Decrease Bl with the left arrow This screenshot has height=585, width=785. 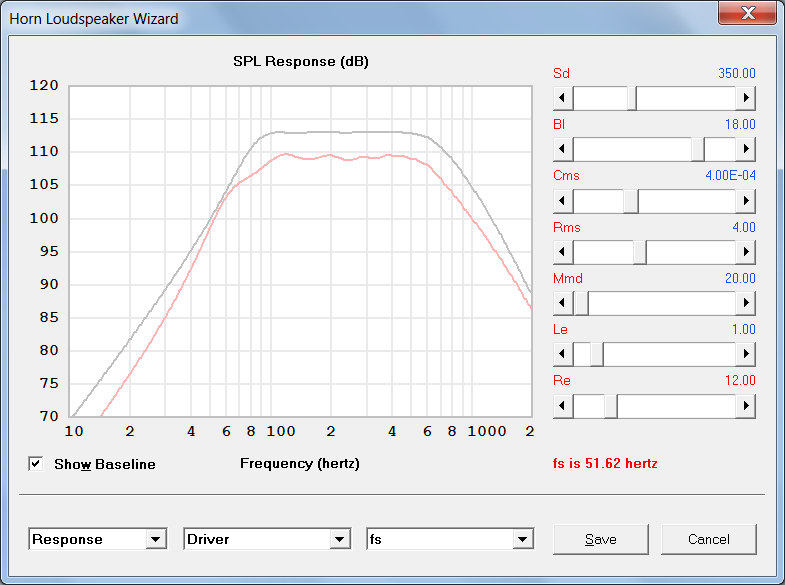pos(563,149)
